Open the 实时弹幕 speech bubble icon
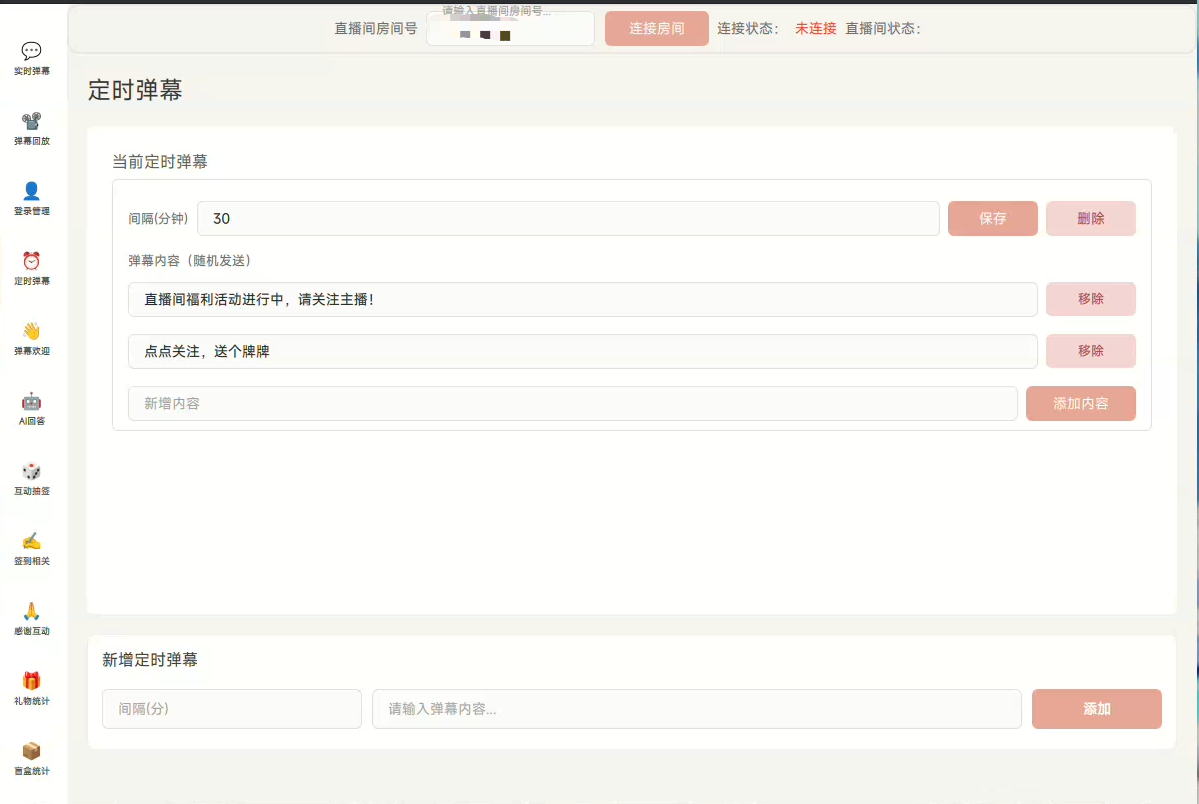 (x=32, y=51)
